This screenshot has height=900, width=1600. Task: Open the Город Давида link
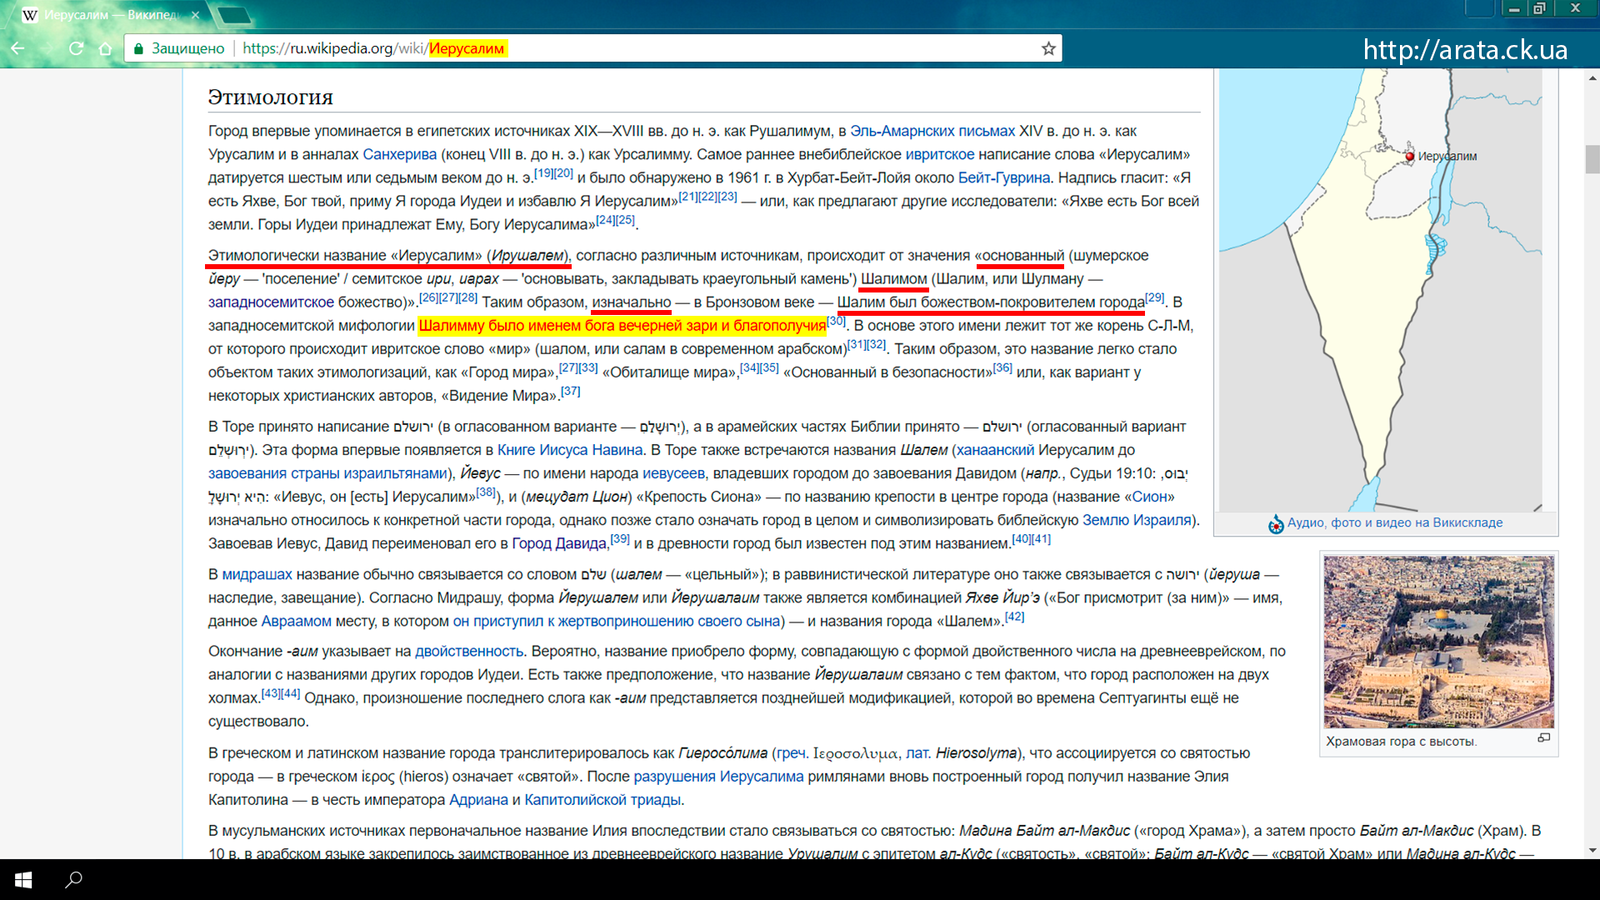(x=559, y=543)
